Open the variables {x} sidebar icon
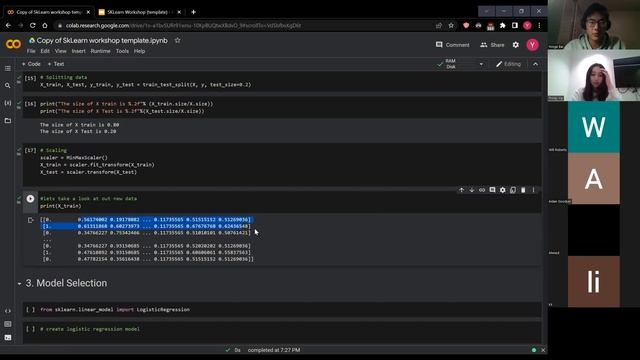The height and width of the screenshot is (360, 640). tap(8, 103)
